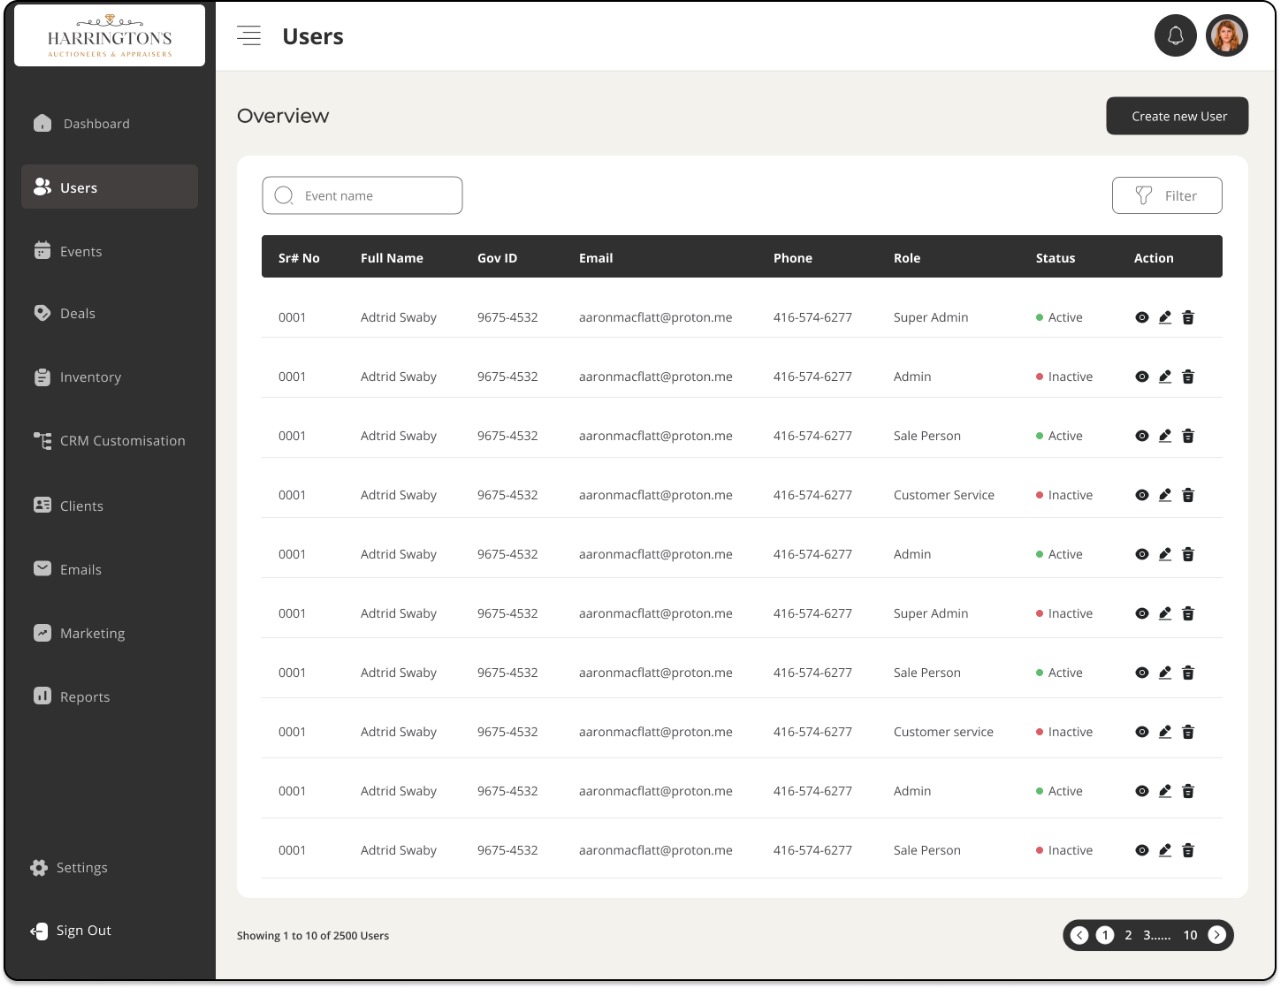Image resolution: width=1280 pixels, height=988 pixels.
Task: Click the notification bell icon
Action: point(1175,37)
